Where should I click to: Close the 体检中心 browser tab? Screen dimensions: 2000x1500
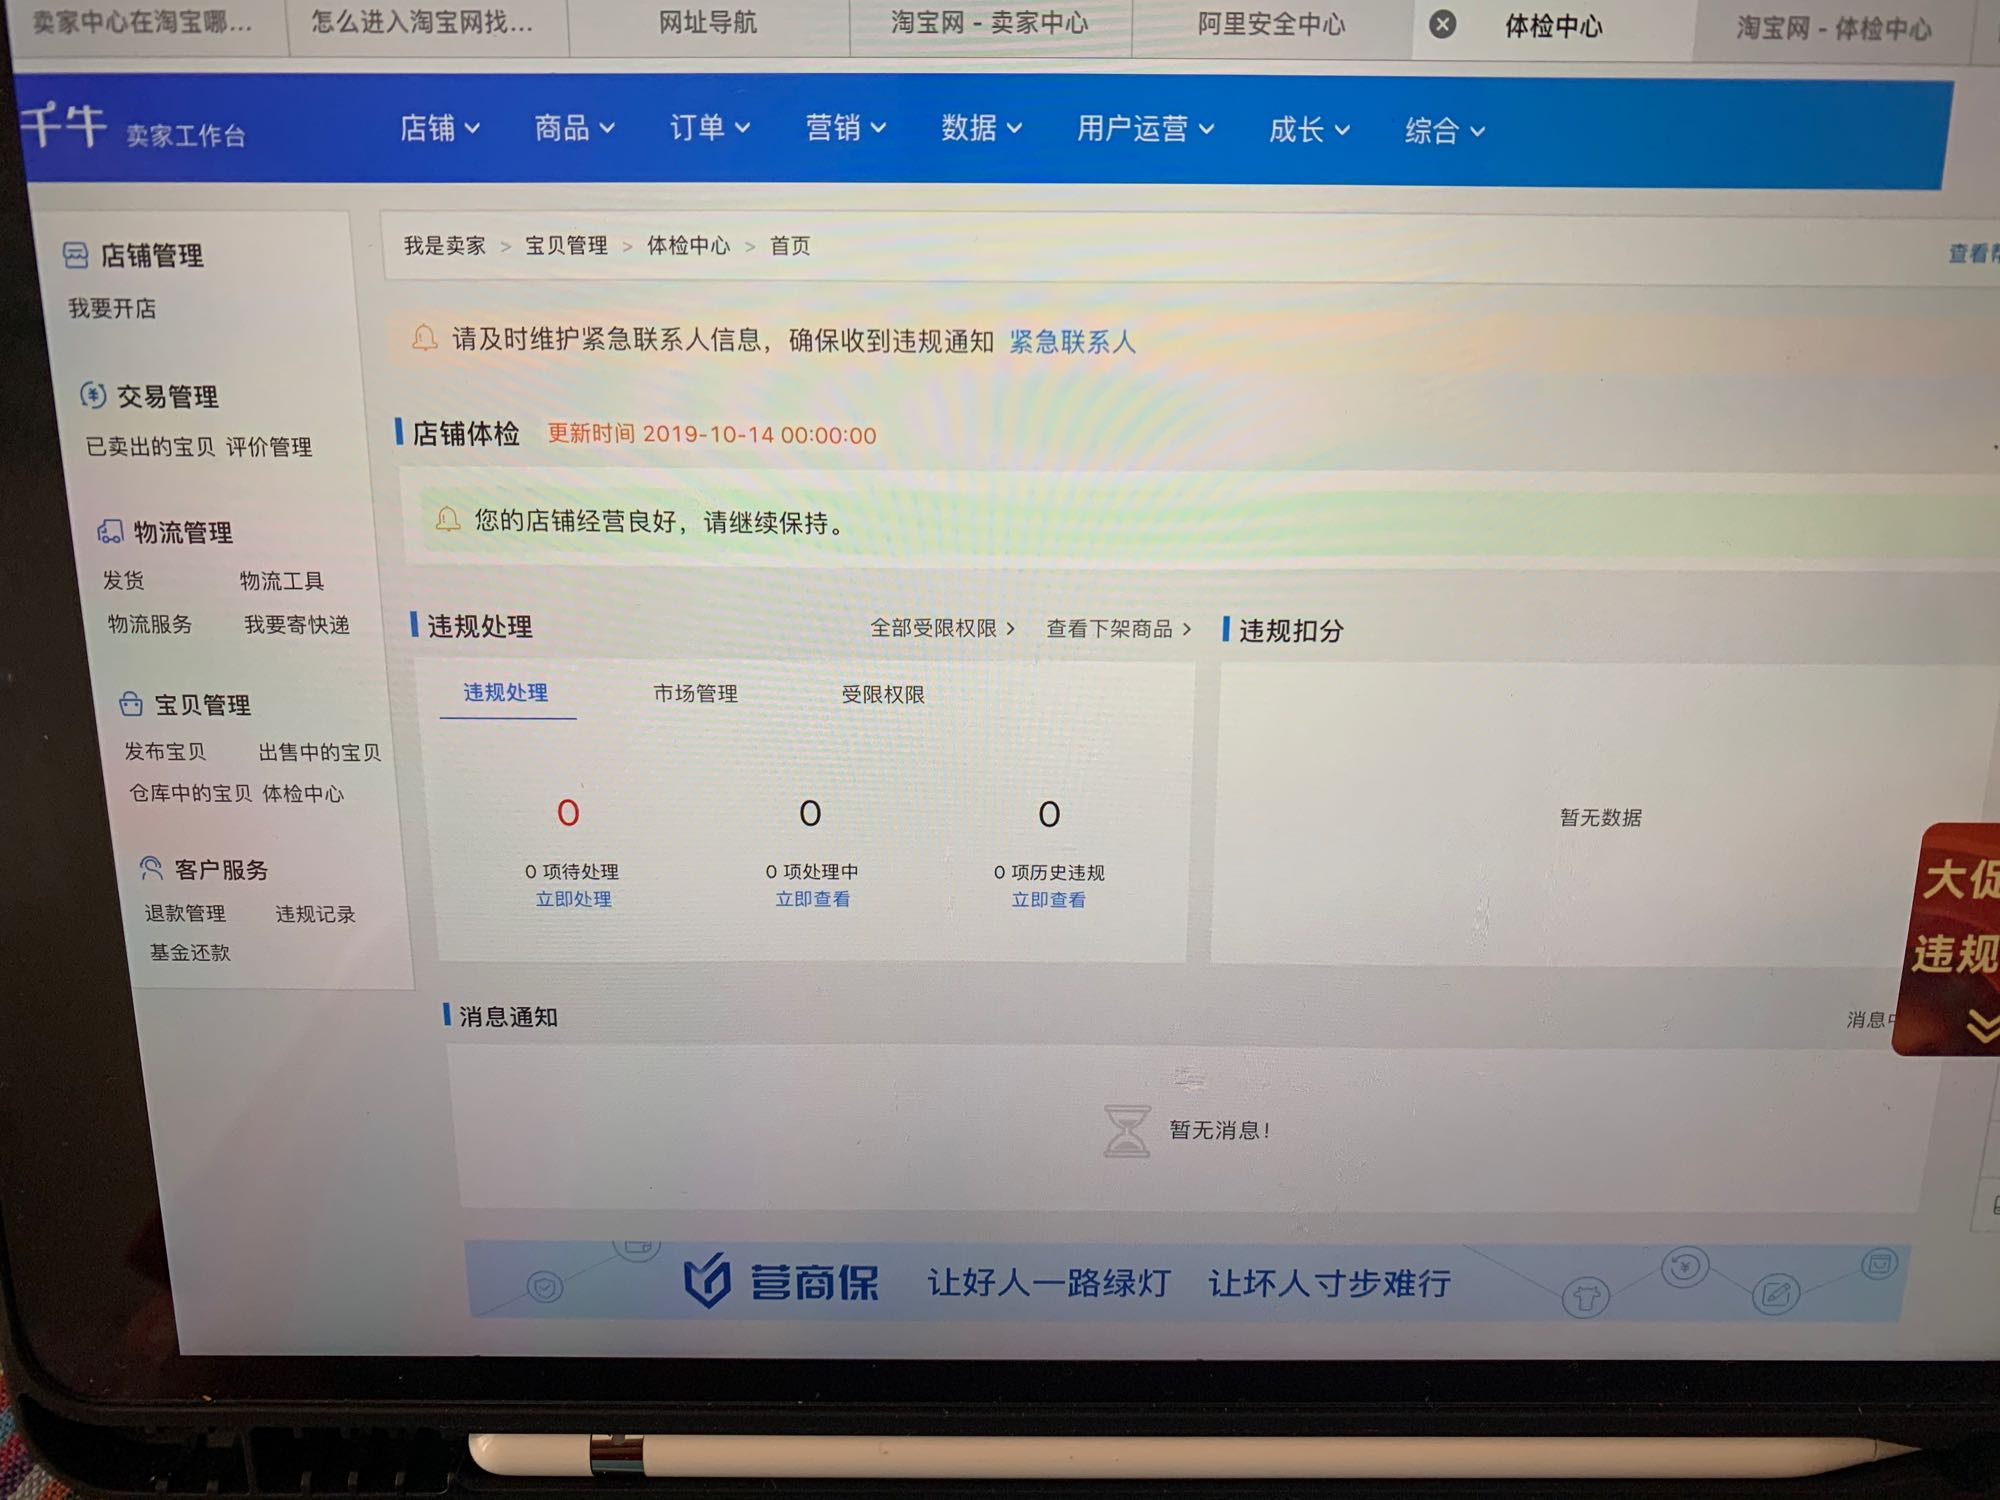click(x=1442, y=24)
